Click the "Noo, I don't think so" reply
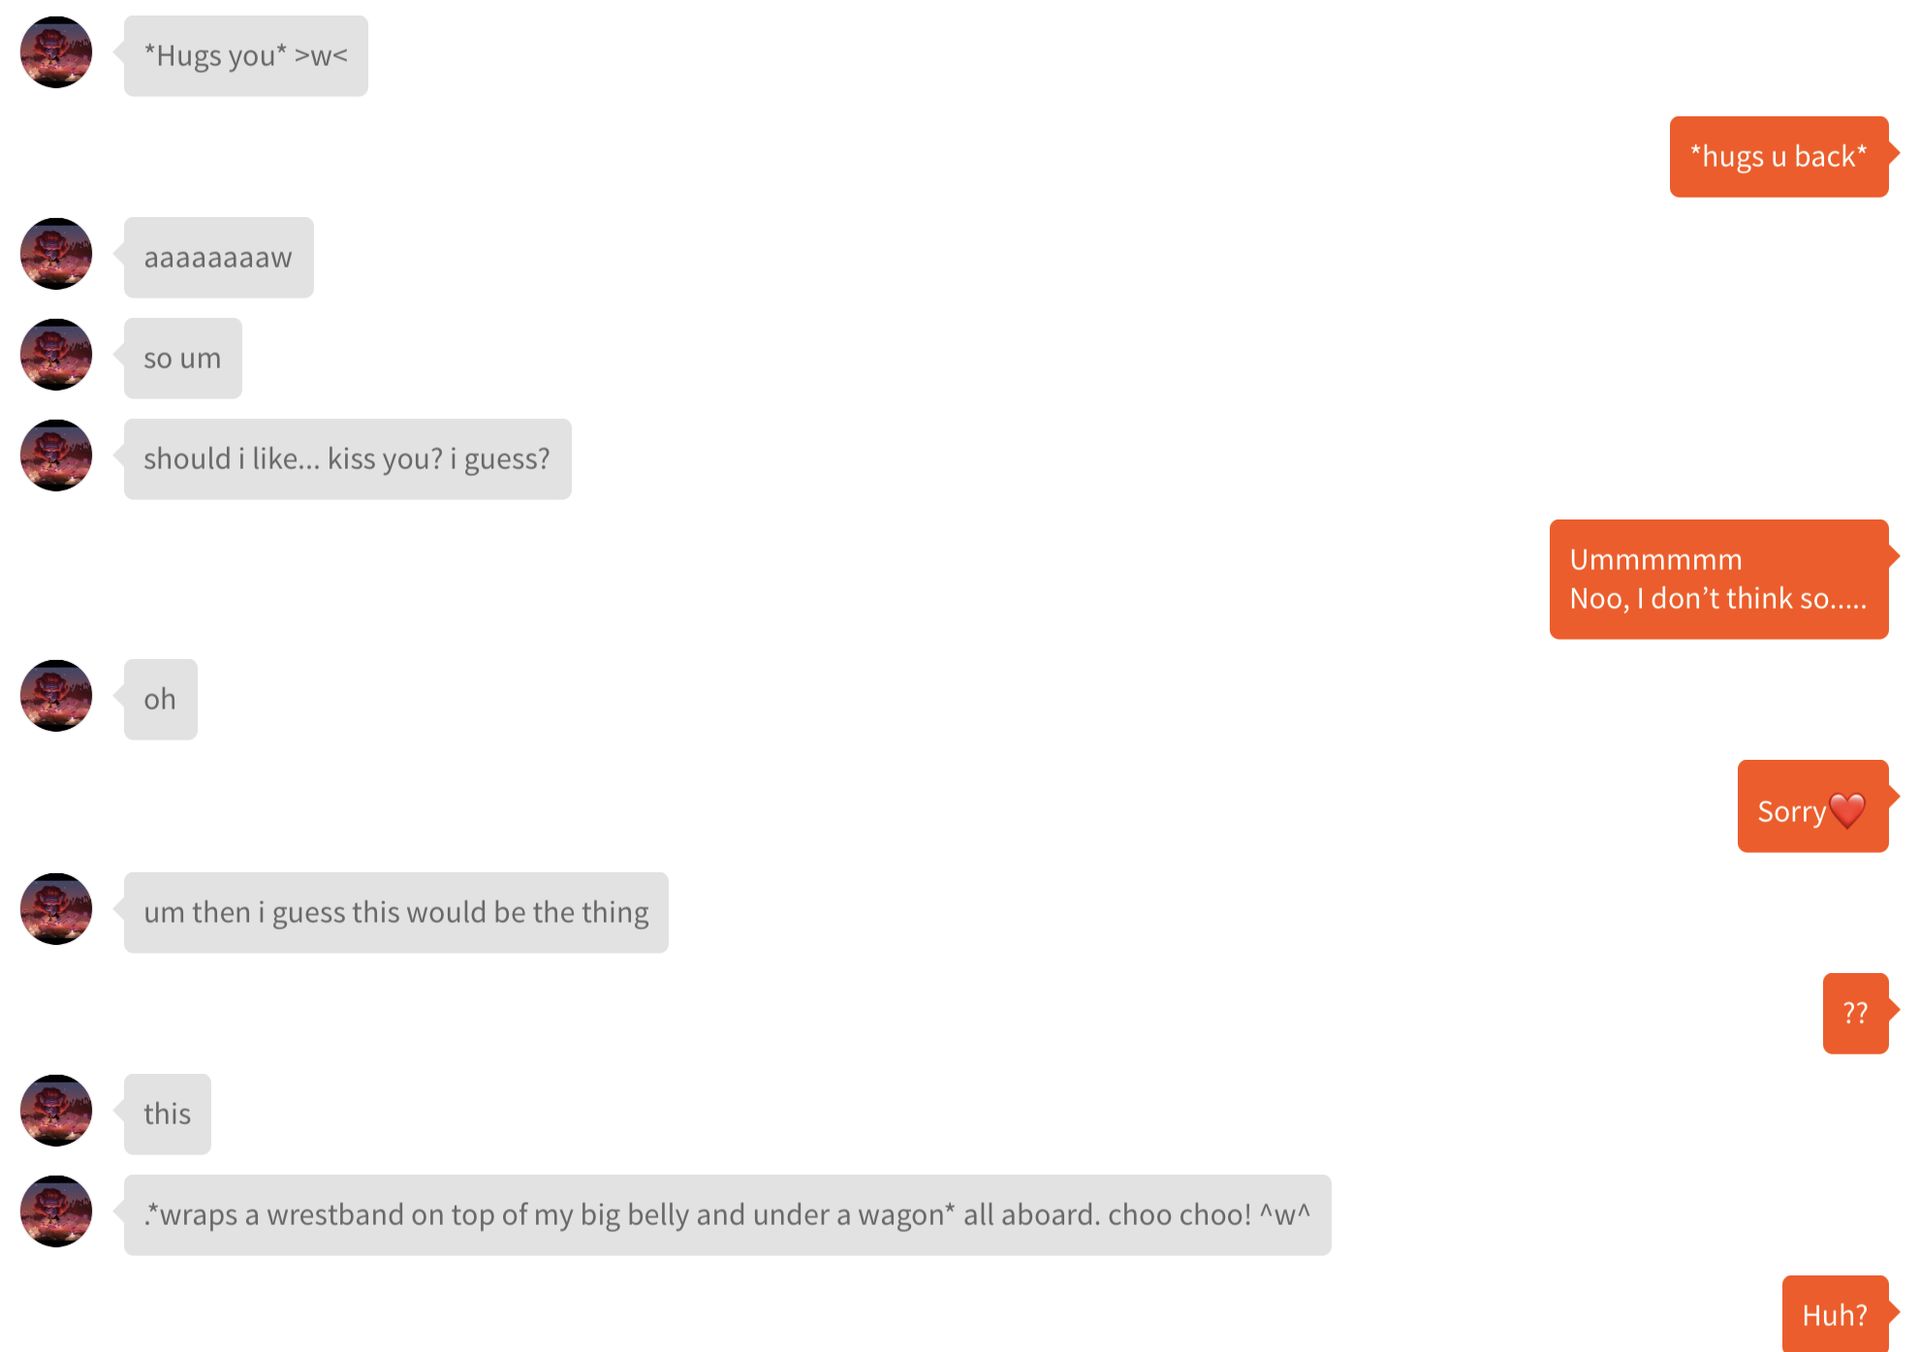The width and height of the screenshot is (1920, 1352). pyautogui.click(x=1719, y=580)
